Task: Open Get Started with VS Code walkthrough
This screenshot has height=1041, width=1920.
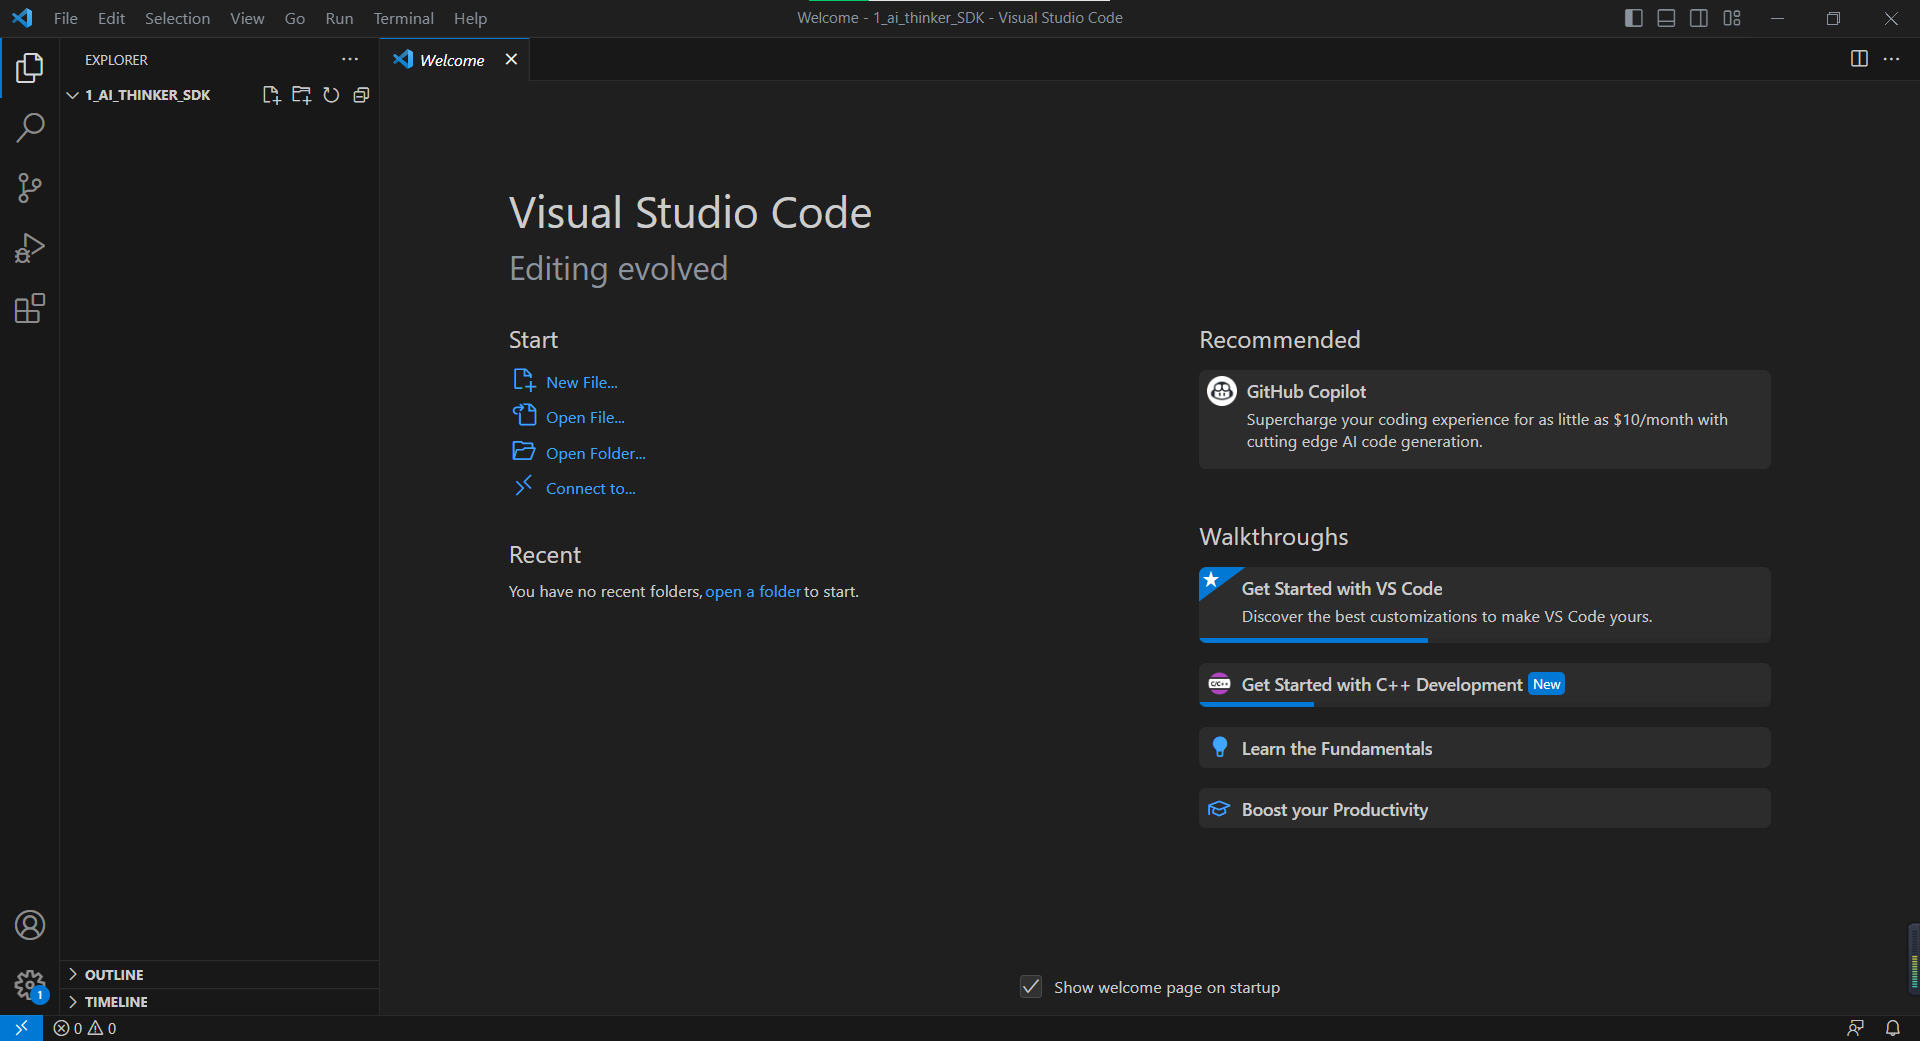Action: tap(1484, 605)
